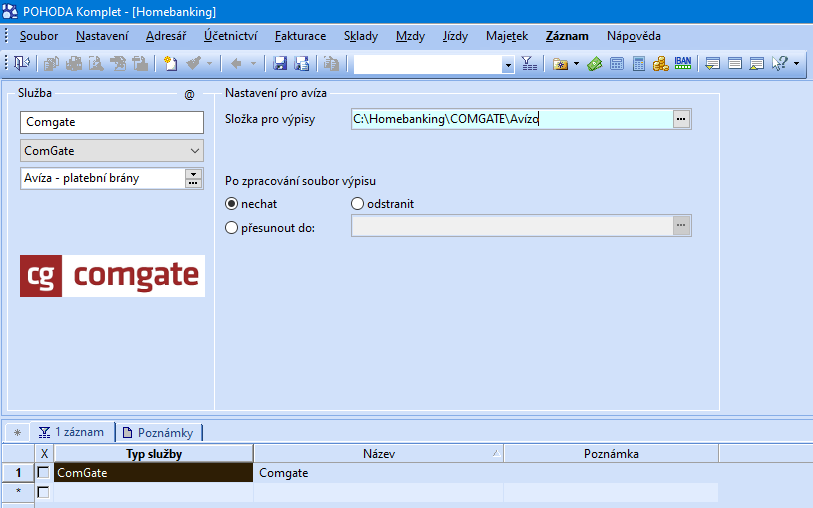This screenshot has height=508, width=813.
Task: Browse for the přesunout do target folder
Action: pyautogui.click(x=681, y=226)
